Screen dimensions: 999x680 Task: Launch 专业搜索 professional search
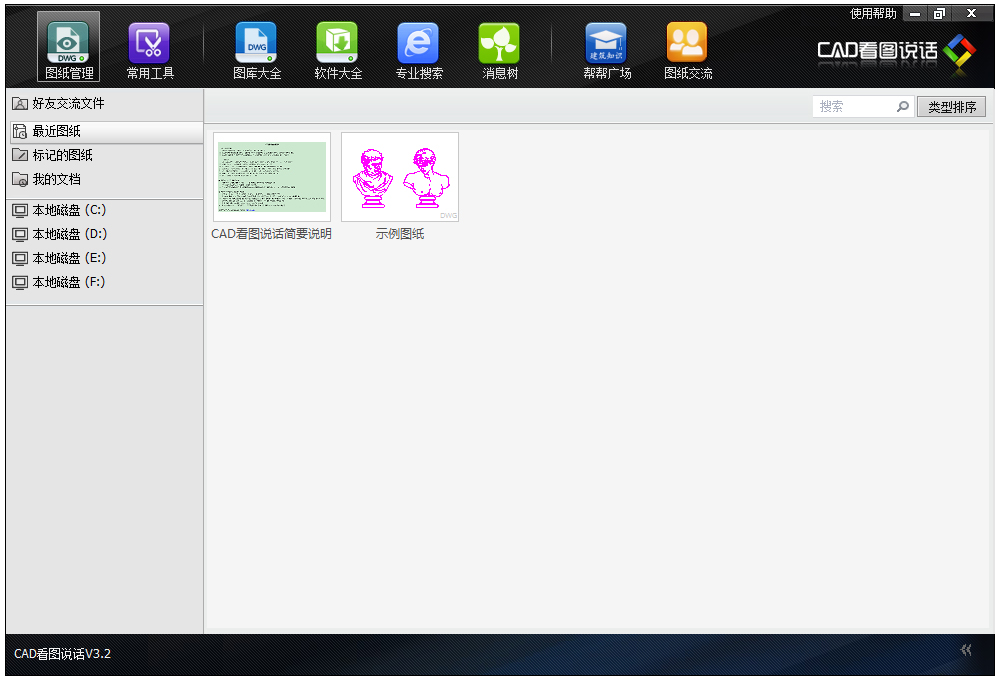(x=419, y=51)
